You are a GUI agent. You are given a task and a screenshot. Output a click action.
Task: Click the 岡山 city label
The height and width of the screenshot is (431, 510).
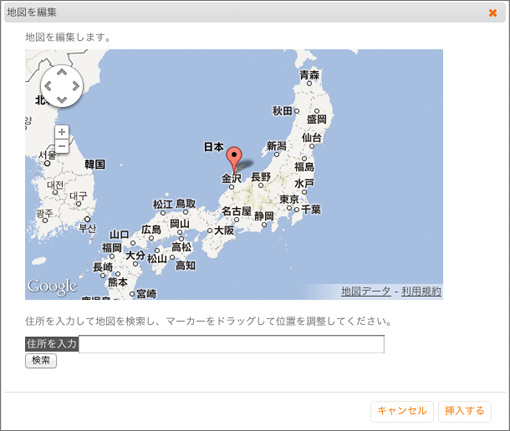pos(179,223)
